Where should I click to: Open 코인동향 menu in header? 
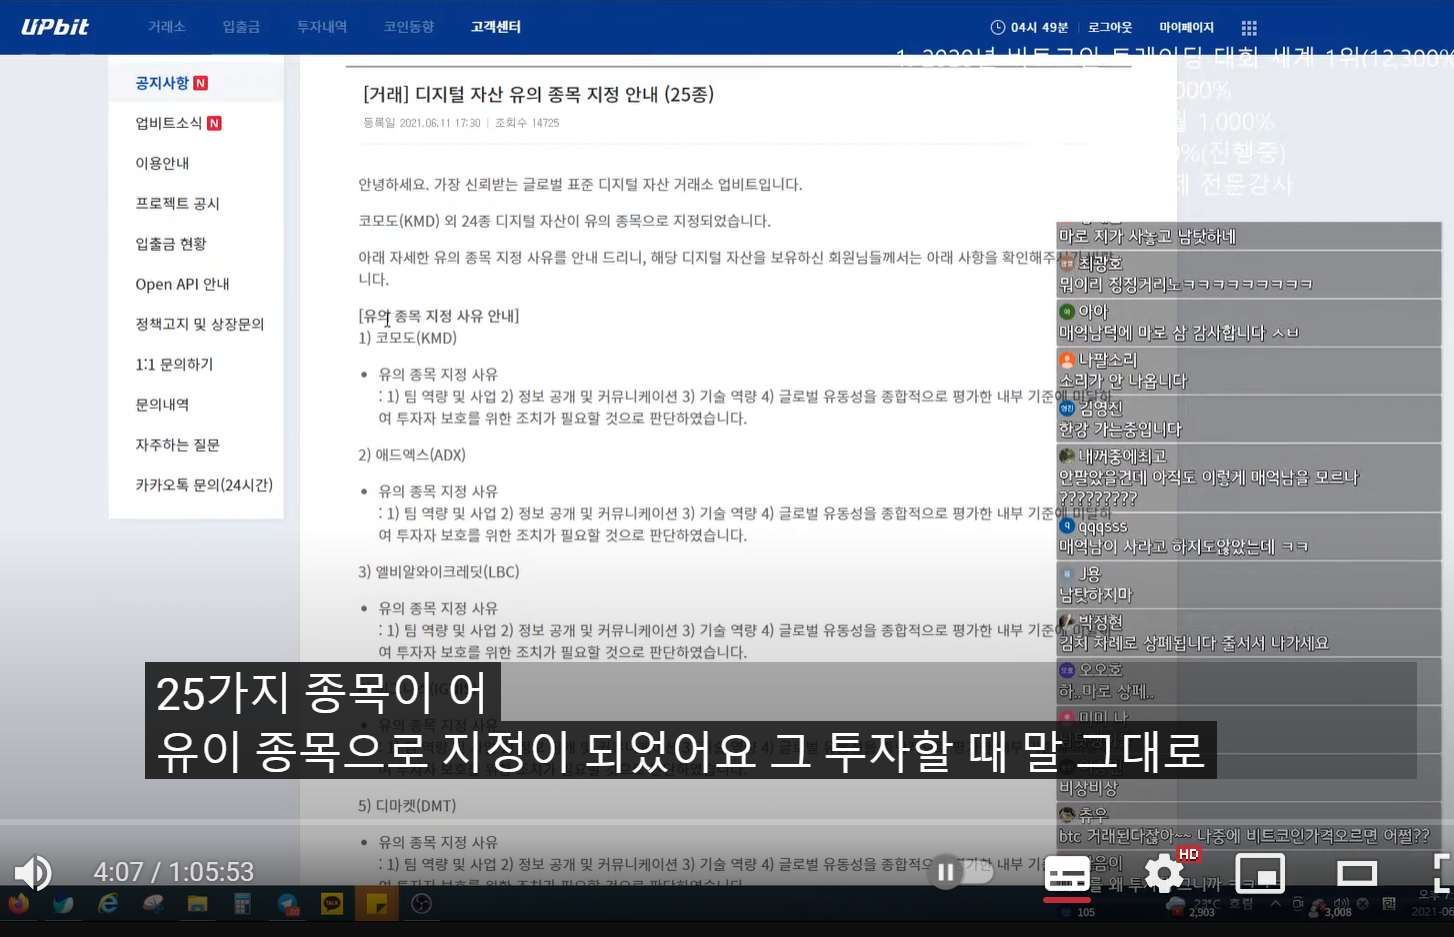point(409,27)
